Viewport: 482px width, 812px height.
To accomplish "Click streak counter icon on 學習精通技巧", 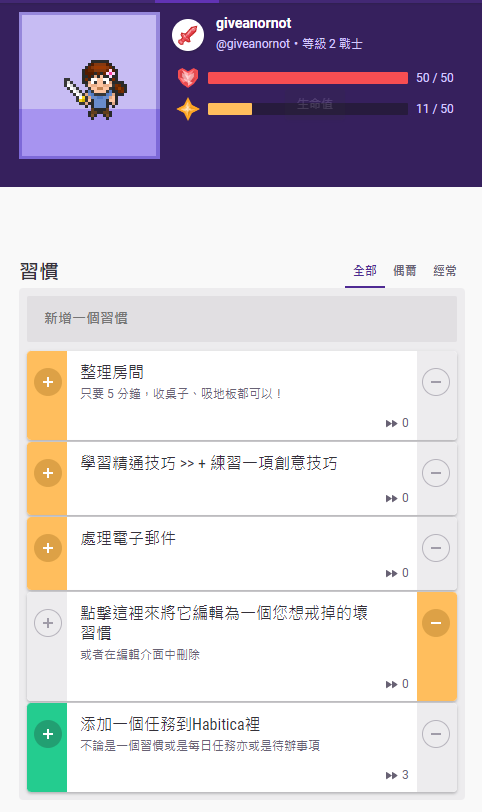I will (391, 498).
